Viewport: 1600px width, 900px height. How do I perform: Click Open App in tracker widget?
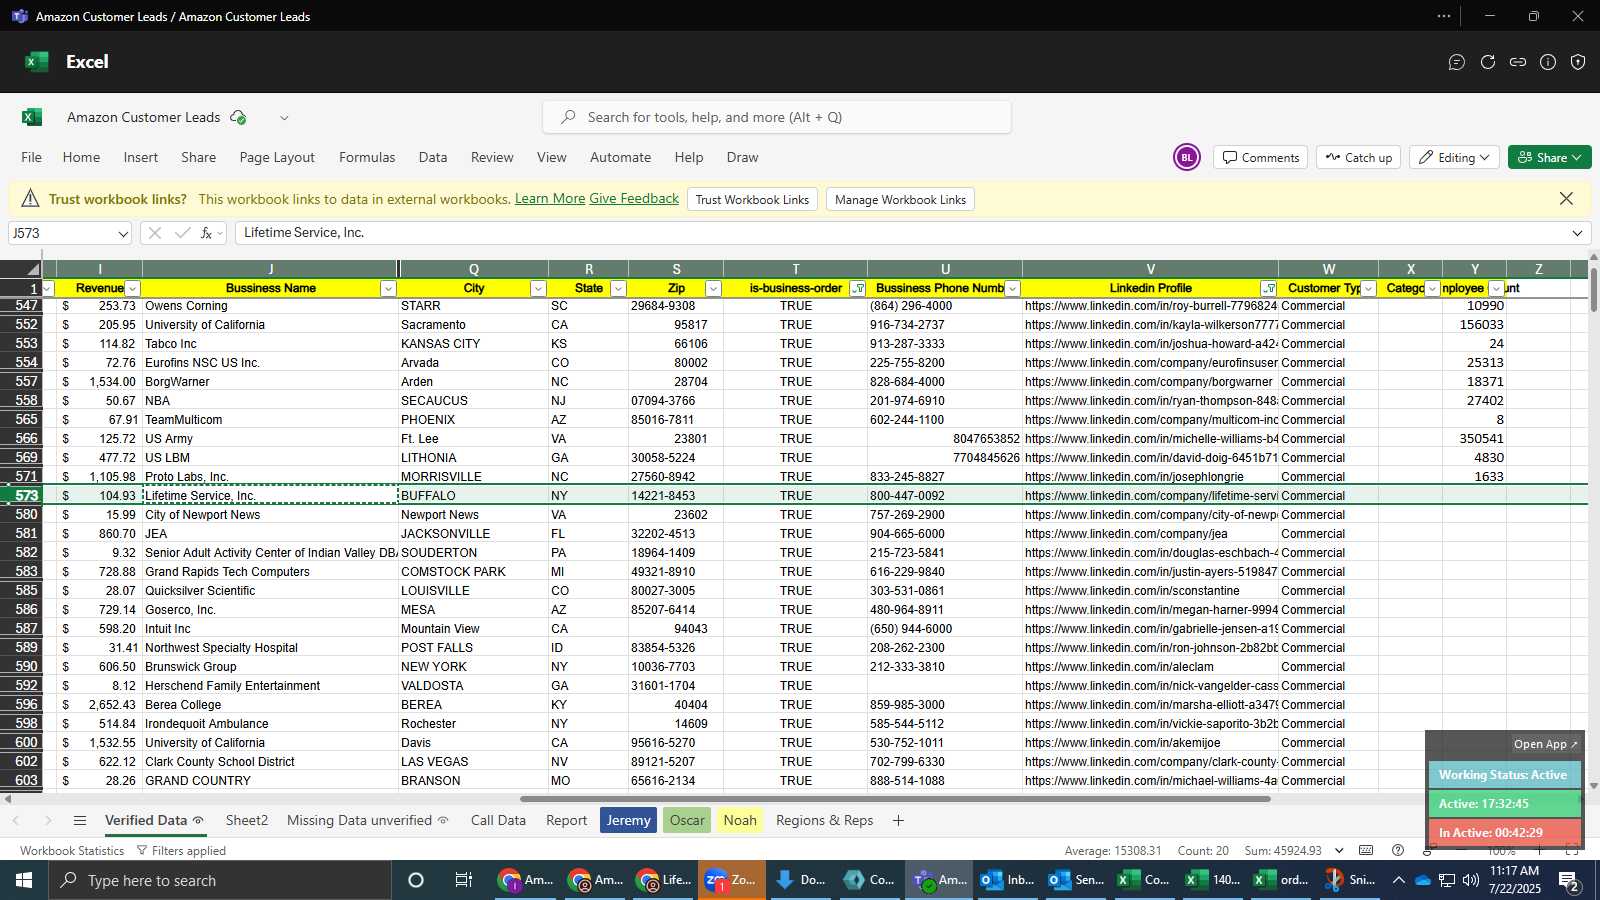pyautogui.click(x=1545, y=744)
